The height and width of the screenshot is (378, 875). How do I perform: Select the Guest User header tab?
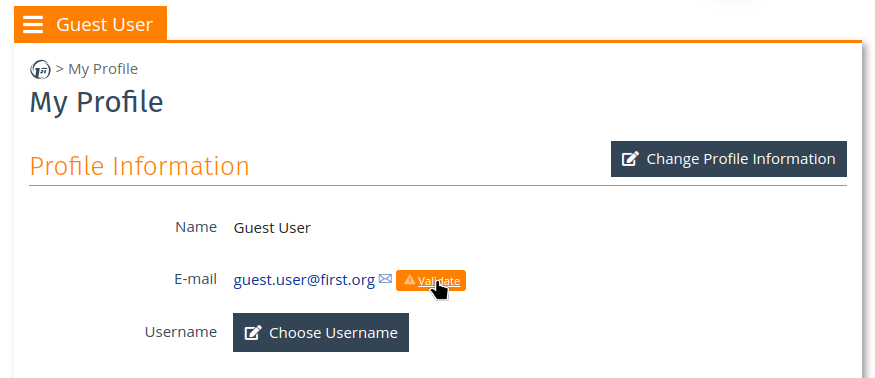point(90,24)
